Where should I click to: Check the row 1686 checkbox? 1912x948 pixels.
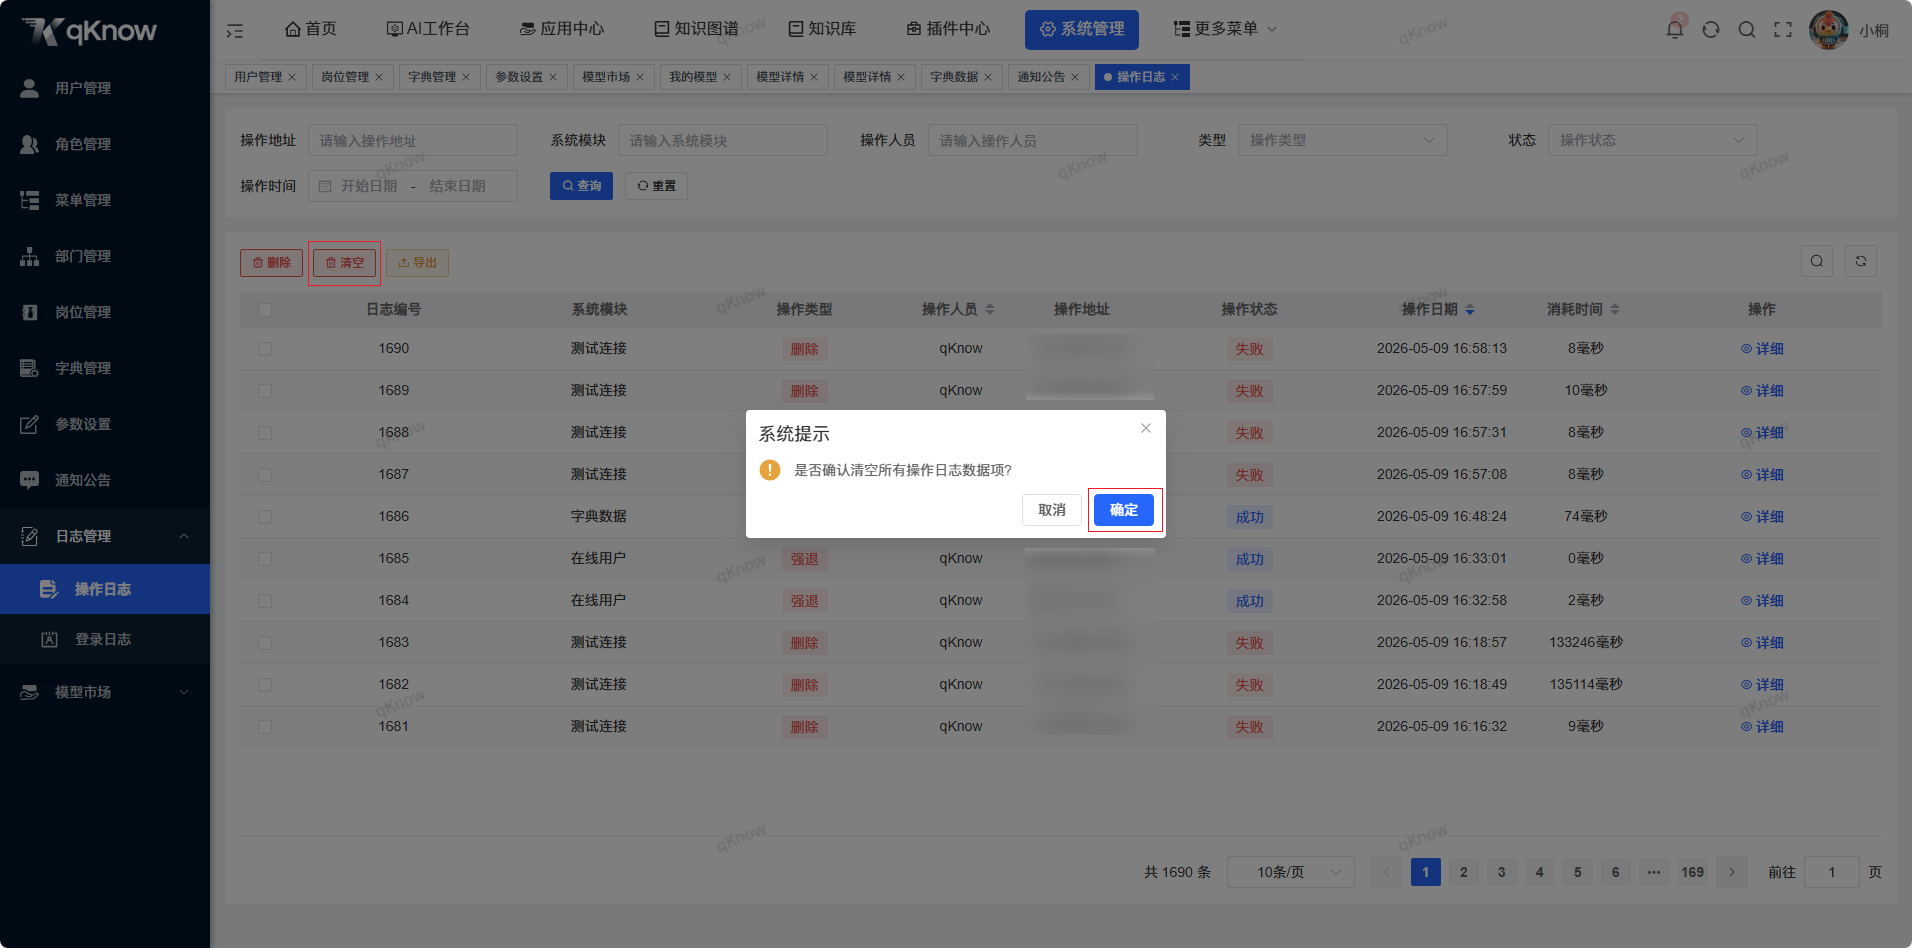coord(265,517)
